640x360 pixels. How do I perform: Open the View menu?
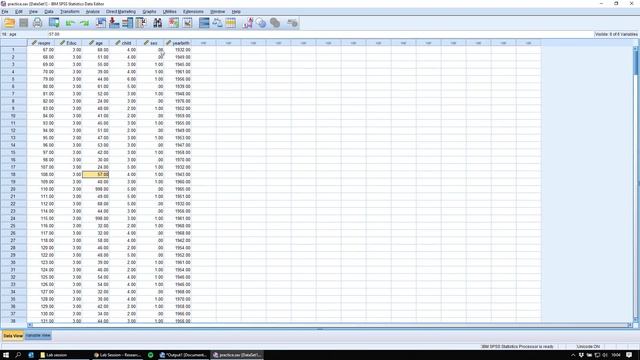click(33, 11)
